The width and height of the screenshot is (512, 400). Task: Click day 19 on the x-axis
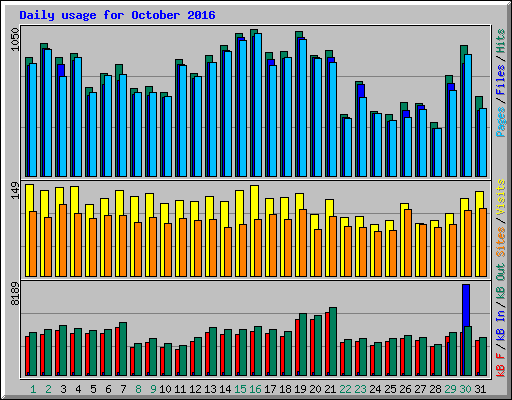point(300,389)
